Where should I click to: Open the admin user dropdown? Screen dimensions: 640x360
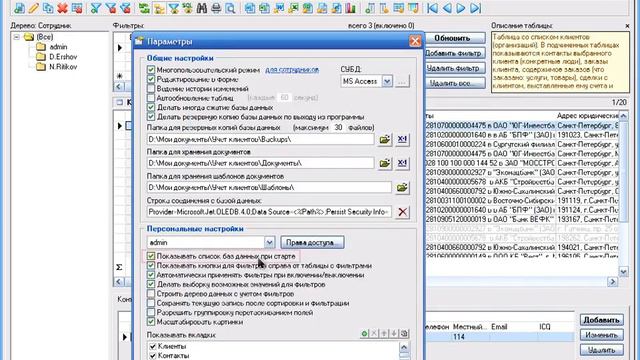tap(269, 242)
